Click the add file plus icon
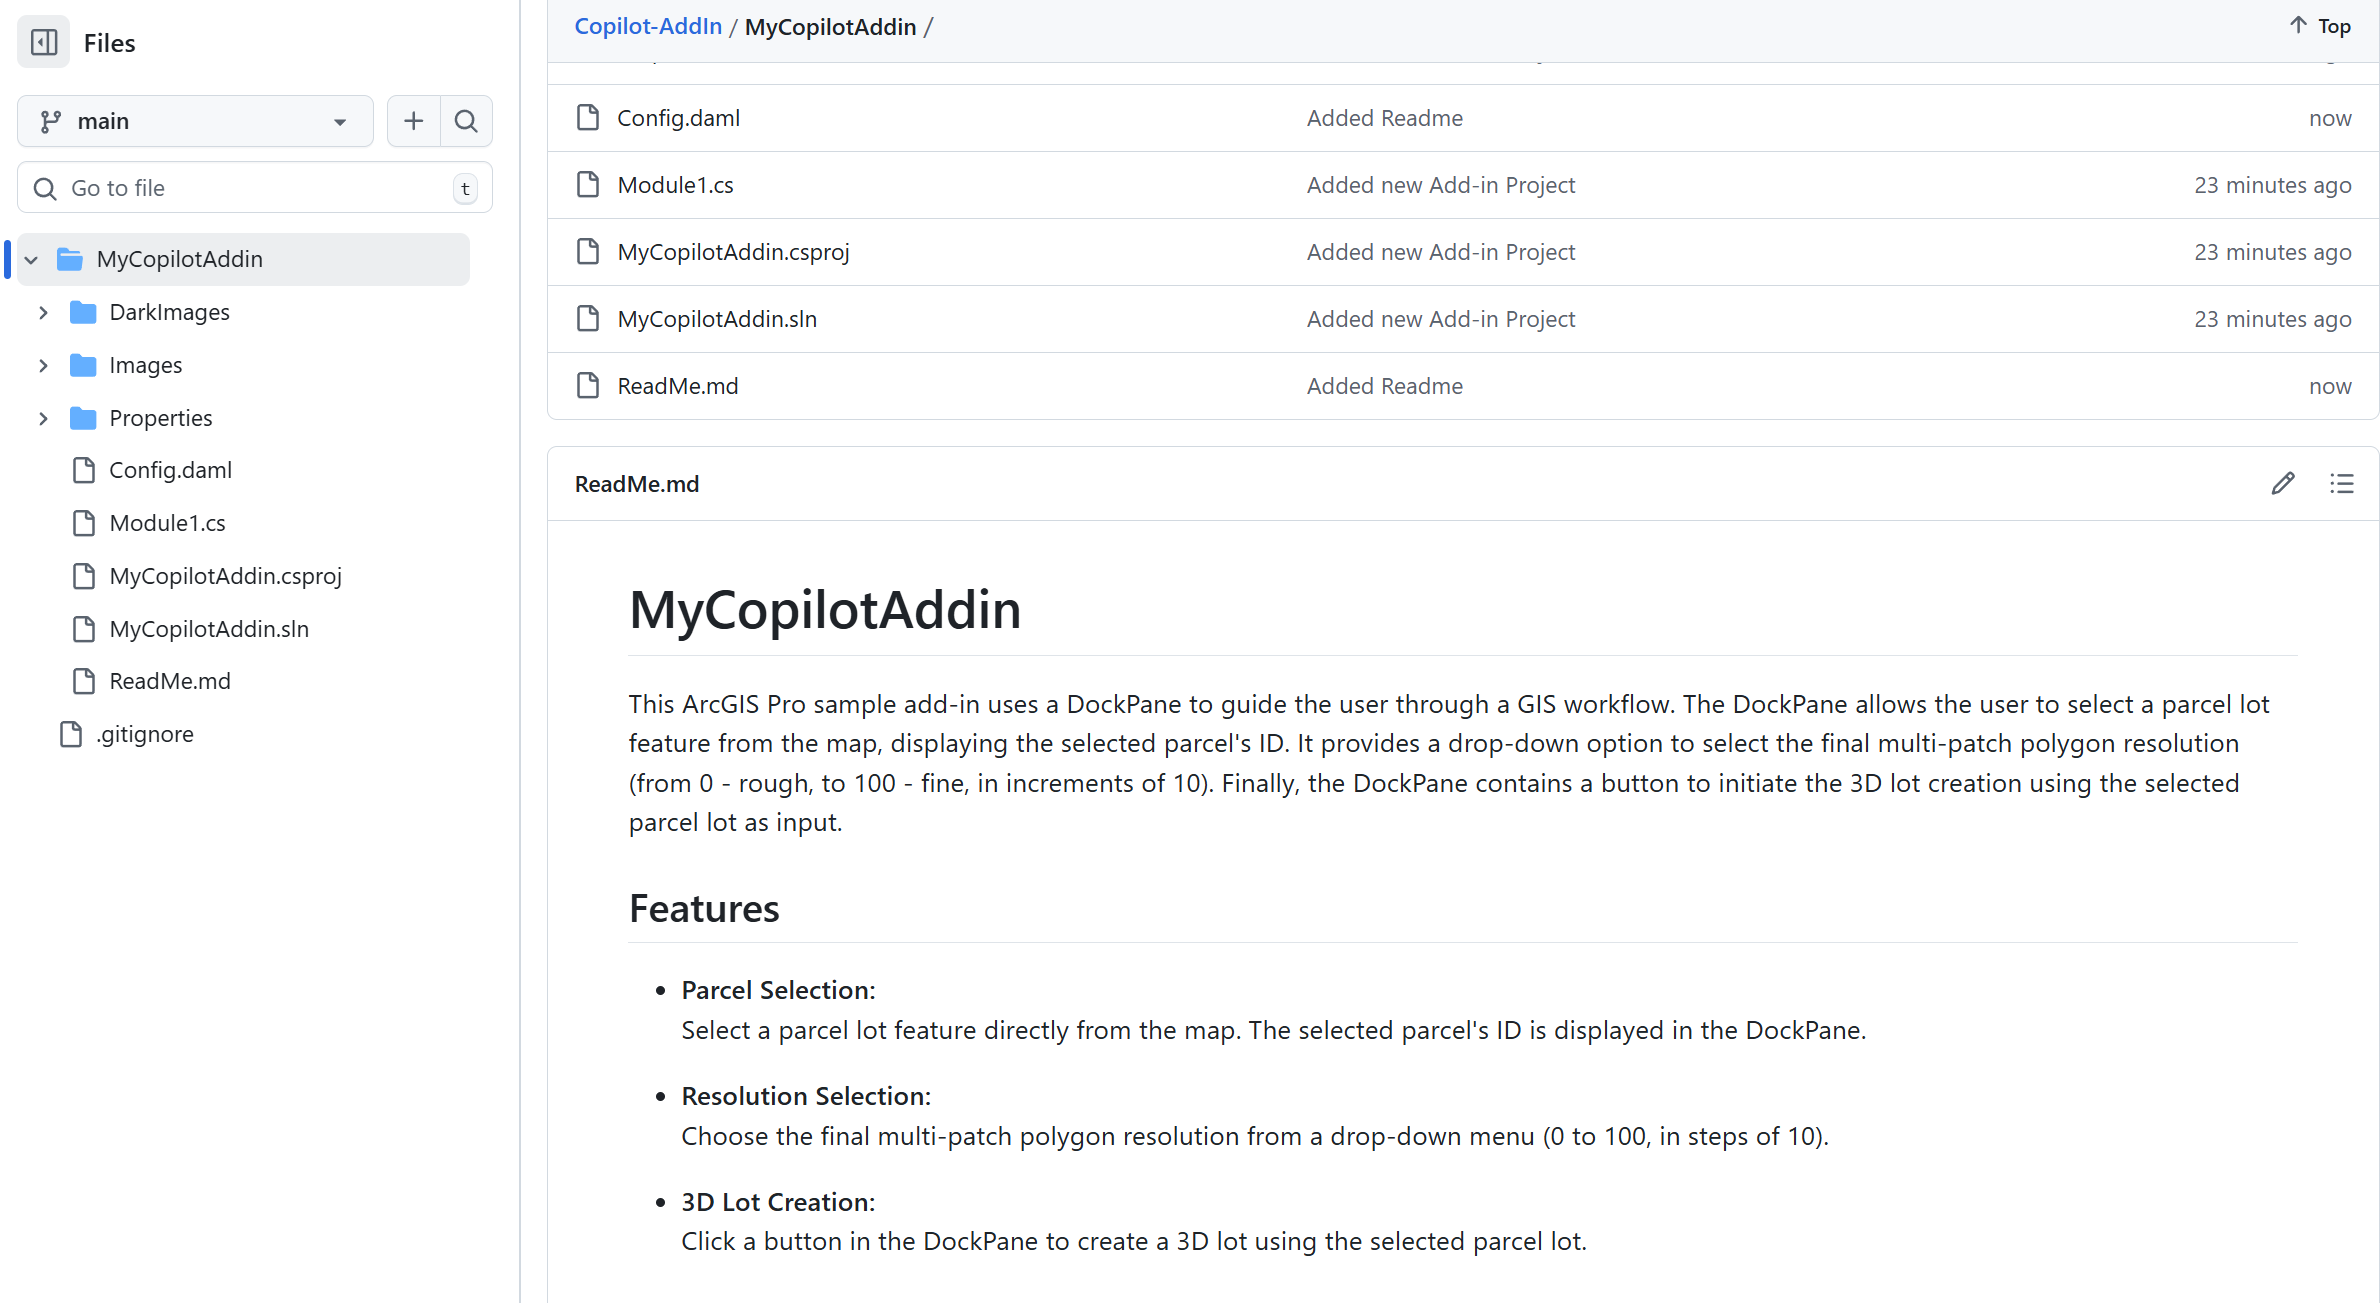Screen dimensions: 2380x1303 coord(413,120)
